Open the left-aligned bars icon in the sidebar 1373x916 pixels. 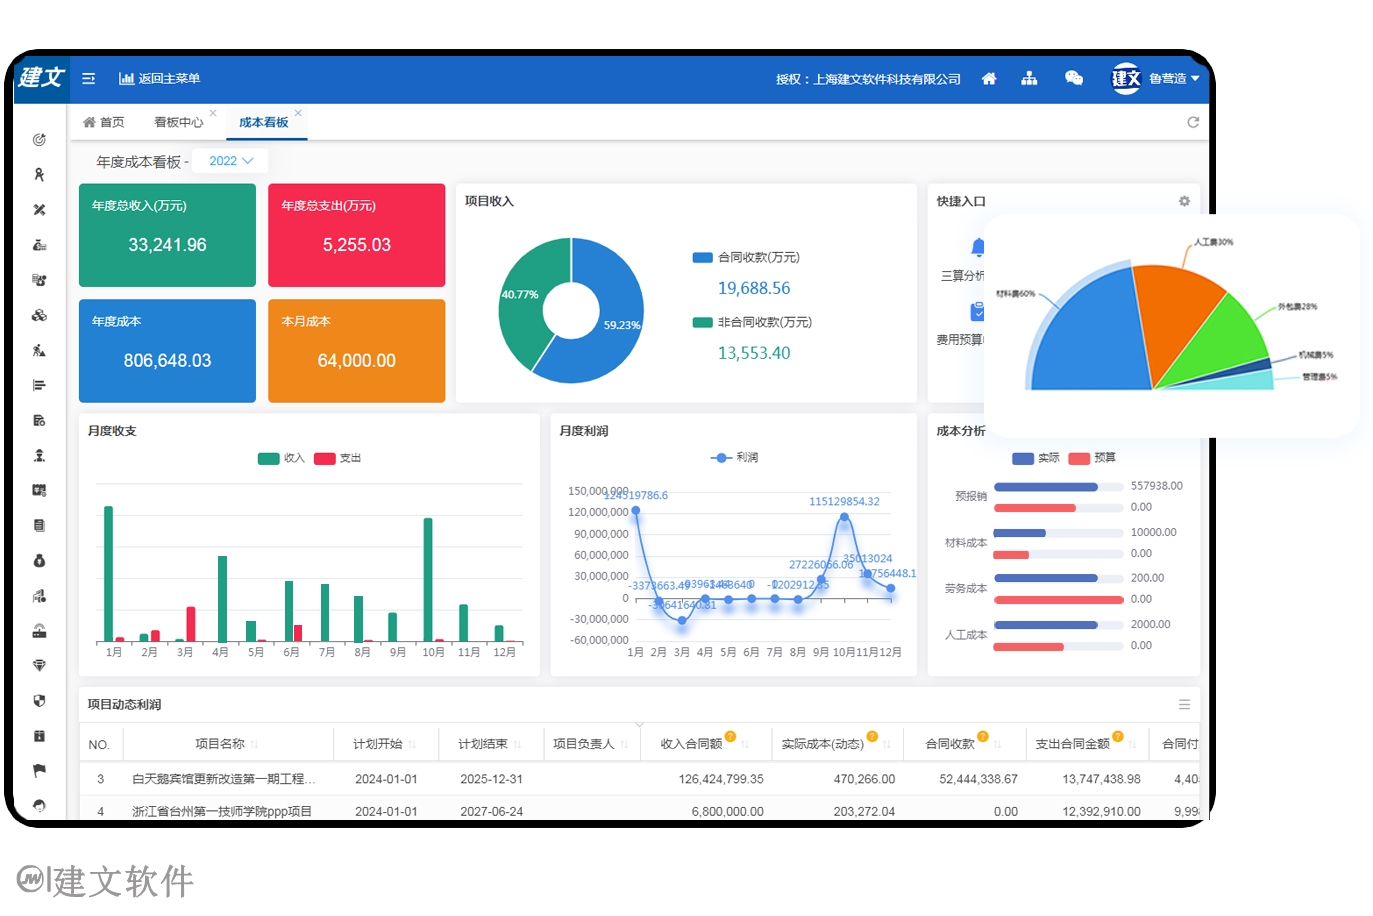click(39, 385)
